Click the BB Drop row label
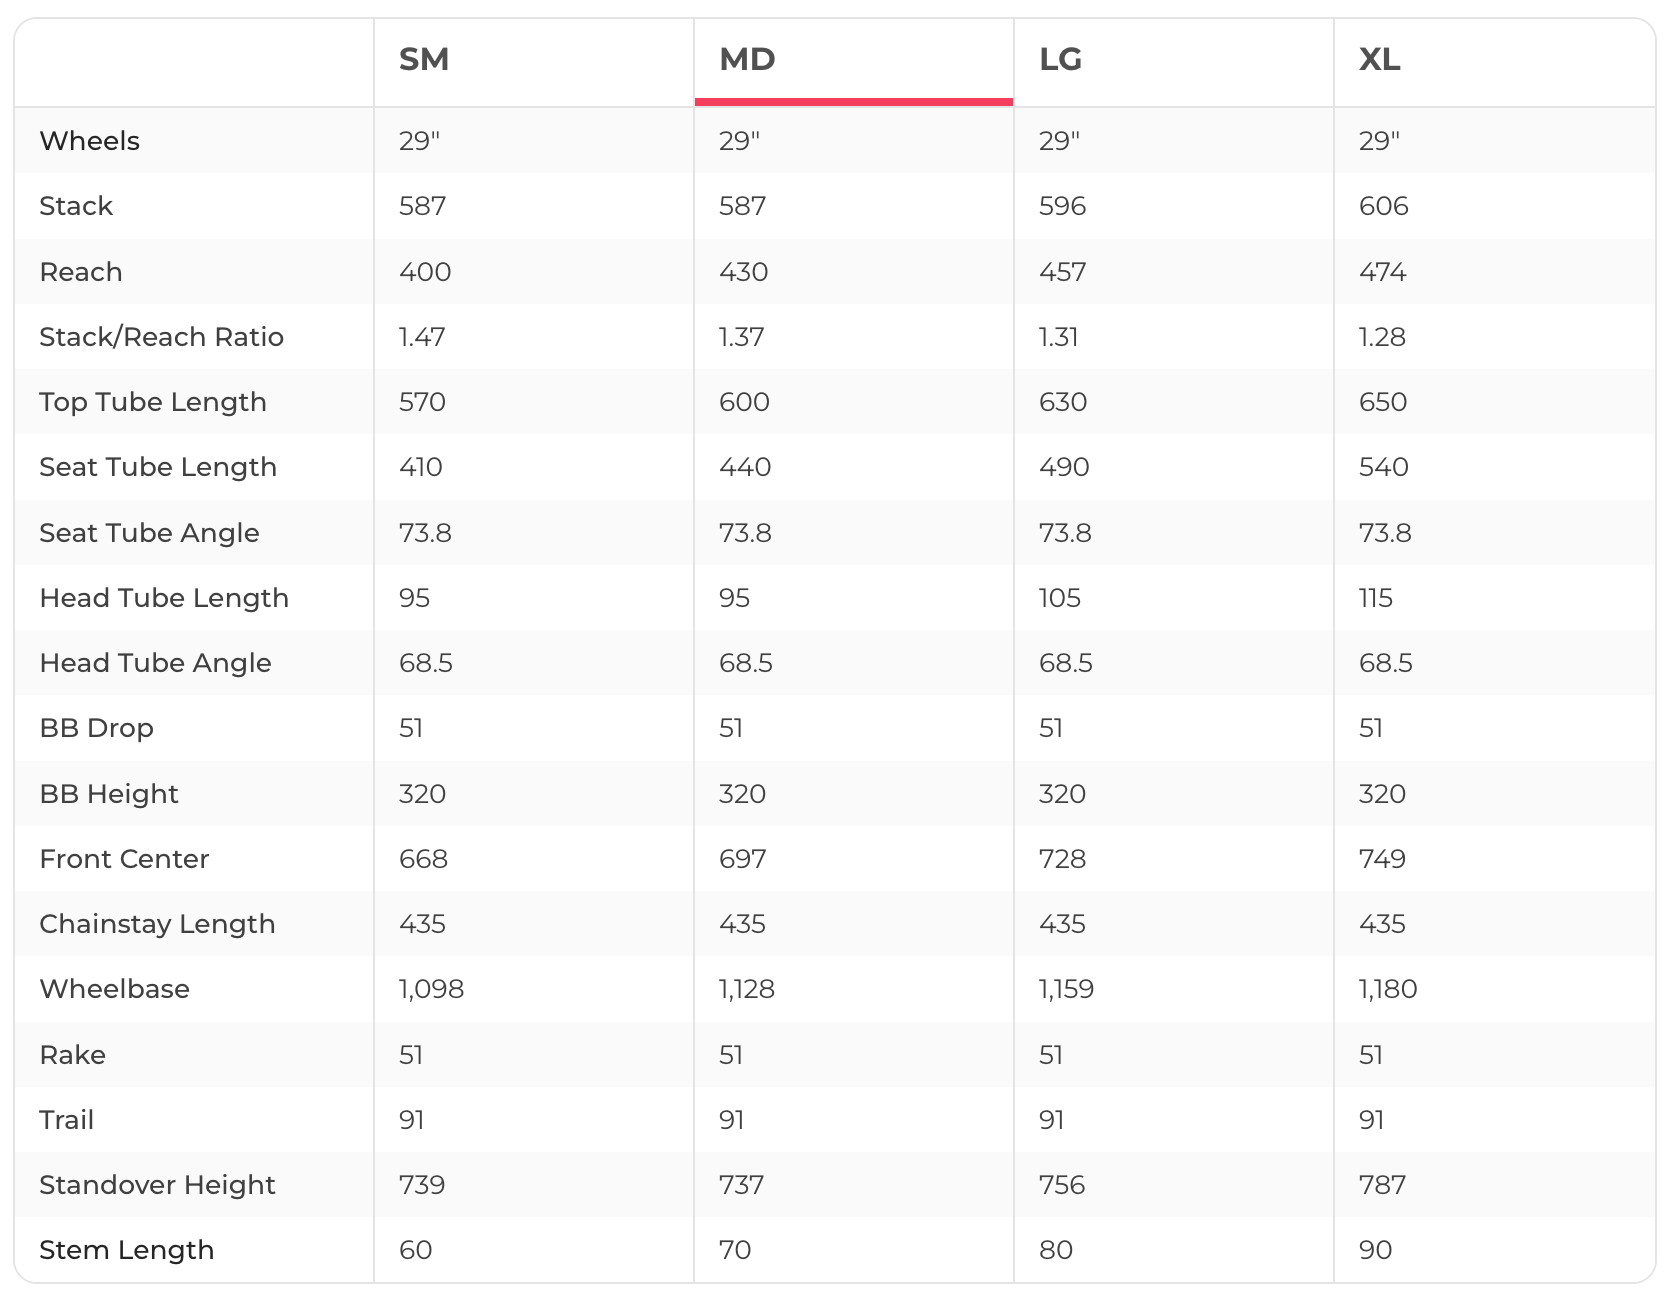This screenshot has height=1302, width=1678. coord(96,728)
